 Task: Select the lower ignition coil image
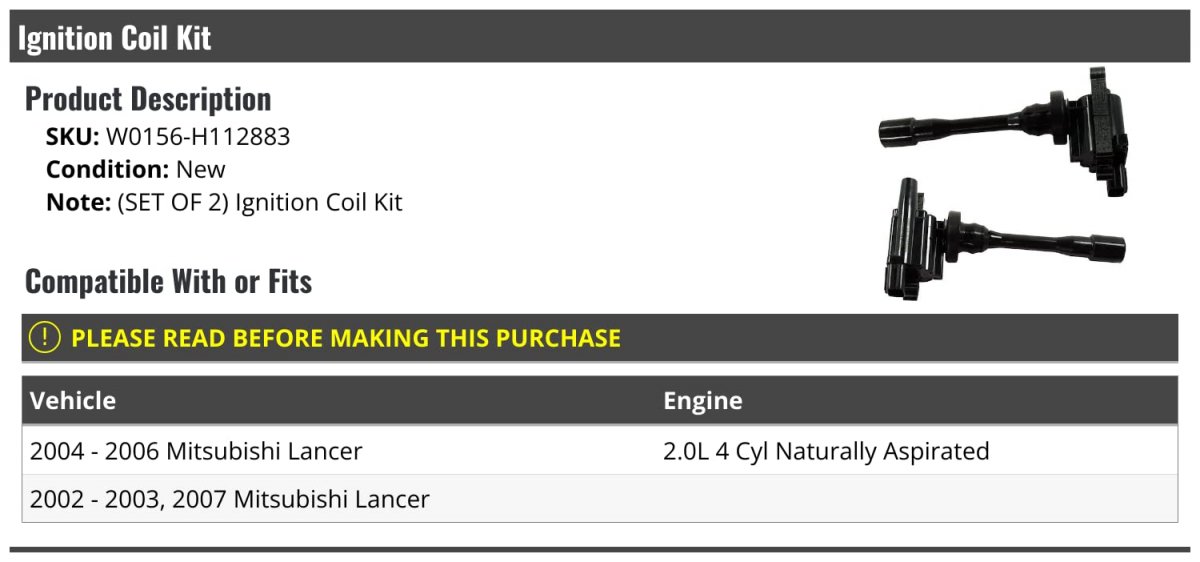coord(1002,240)
